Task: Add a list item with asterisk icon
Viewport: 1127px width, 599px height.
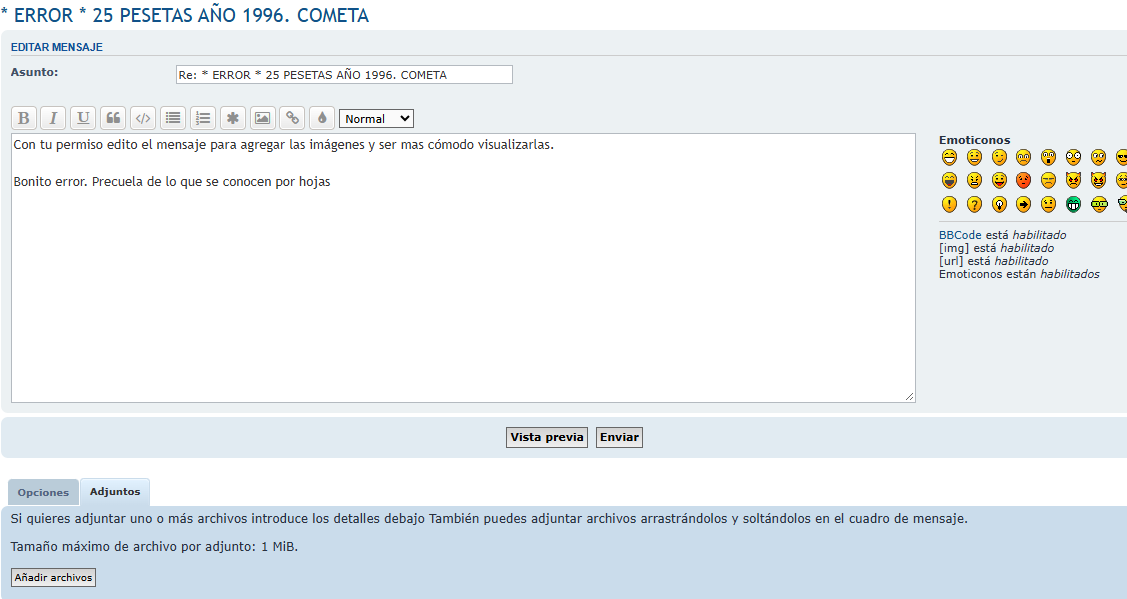Action: (x=232, y=118)
